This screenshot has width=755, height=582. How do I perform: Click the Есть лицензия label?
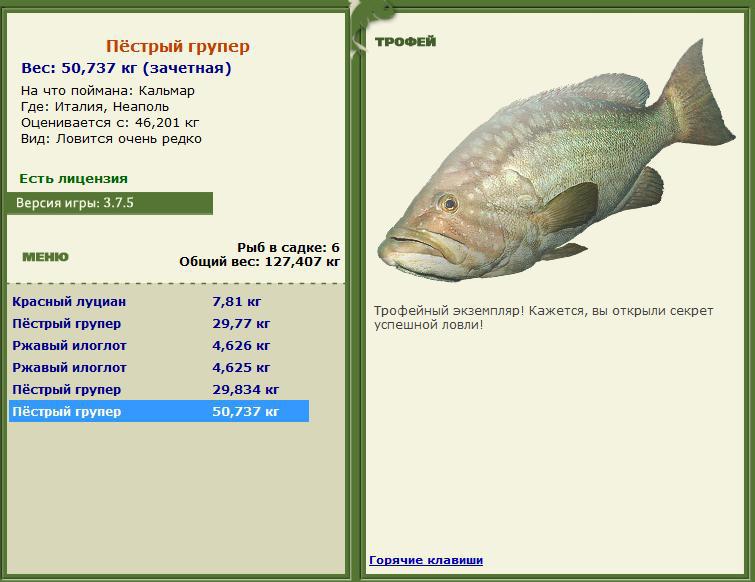(x=74, y=179)
